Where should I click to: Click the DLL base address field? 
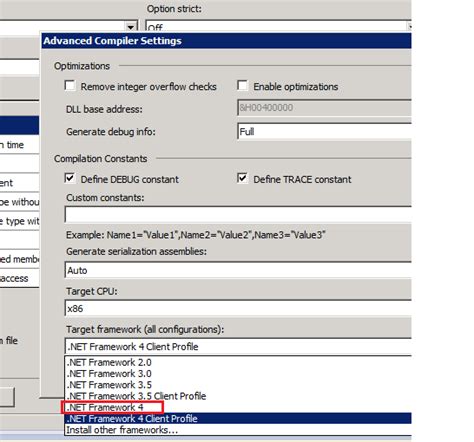point(324,108)
